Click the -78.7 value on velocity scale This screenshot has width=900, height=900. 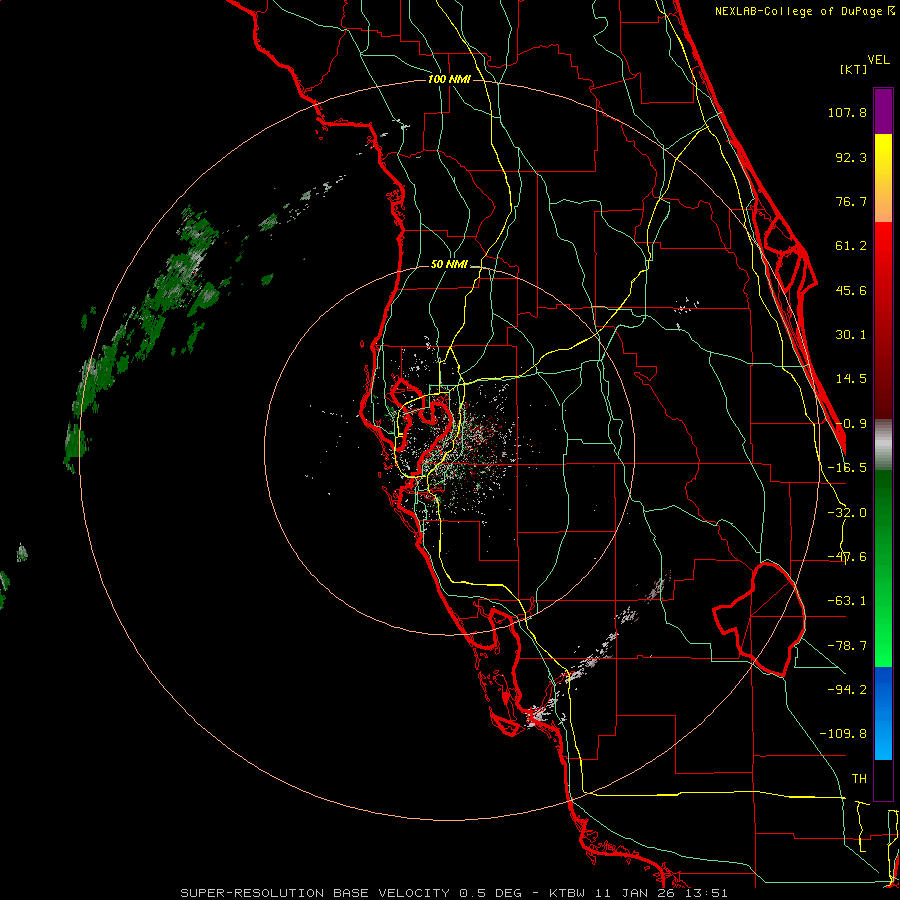847,646
